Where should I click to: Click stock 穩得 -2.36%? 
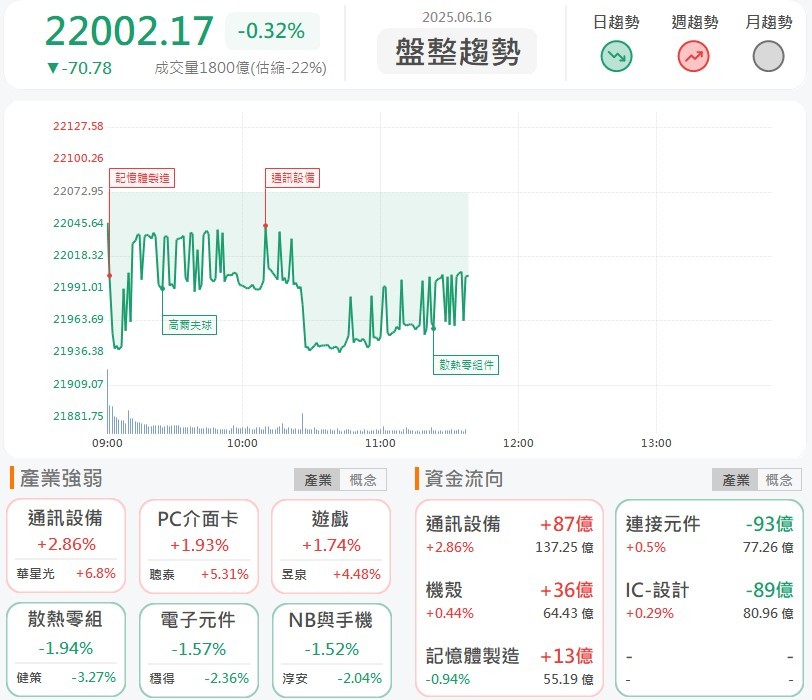pos(199,678)
